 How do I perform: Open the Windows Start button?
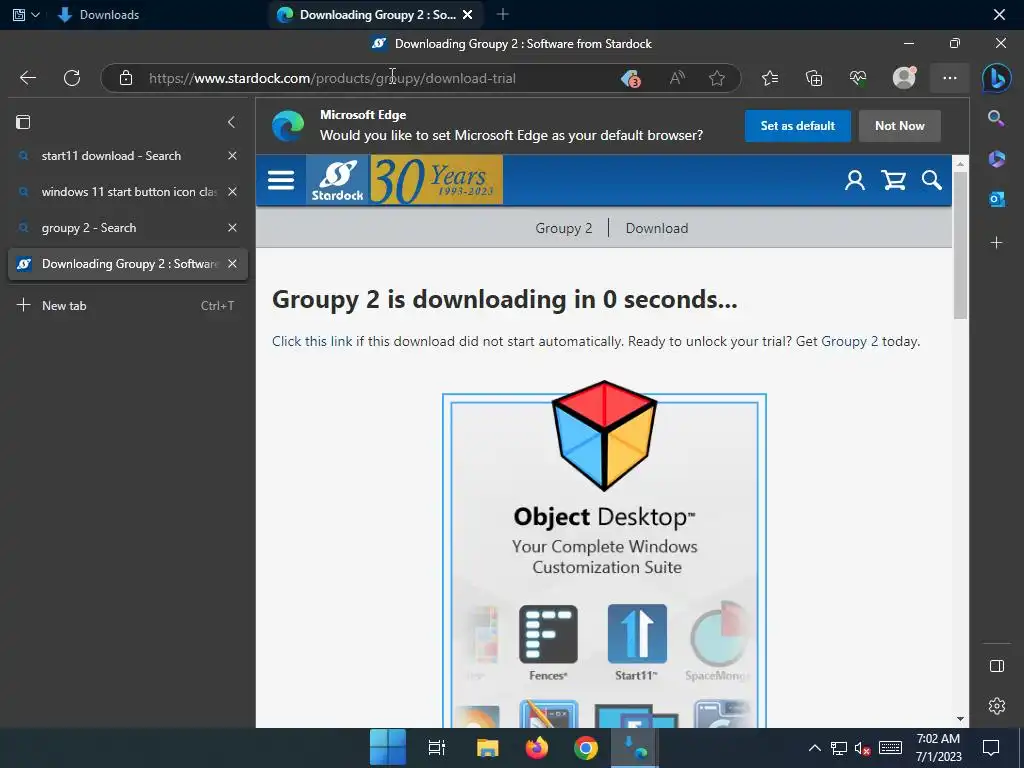388,748
